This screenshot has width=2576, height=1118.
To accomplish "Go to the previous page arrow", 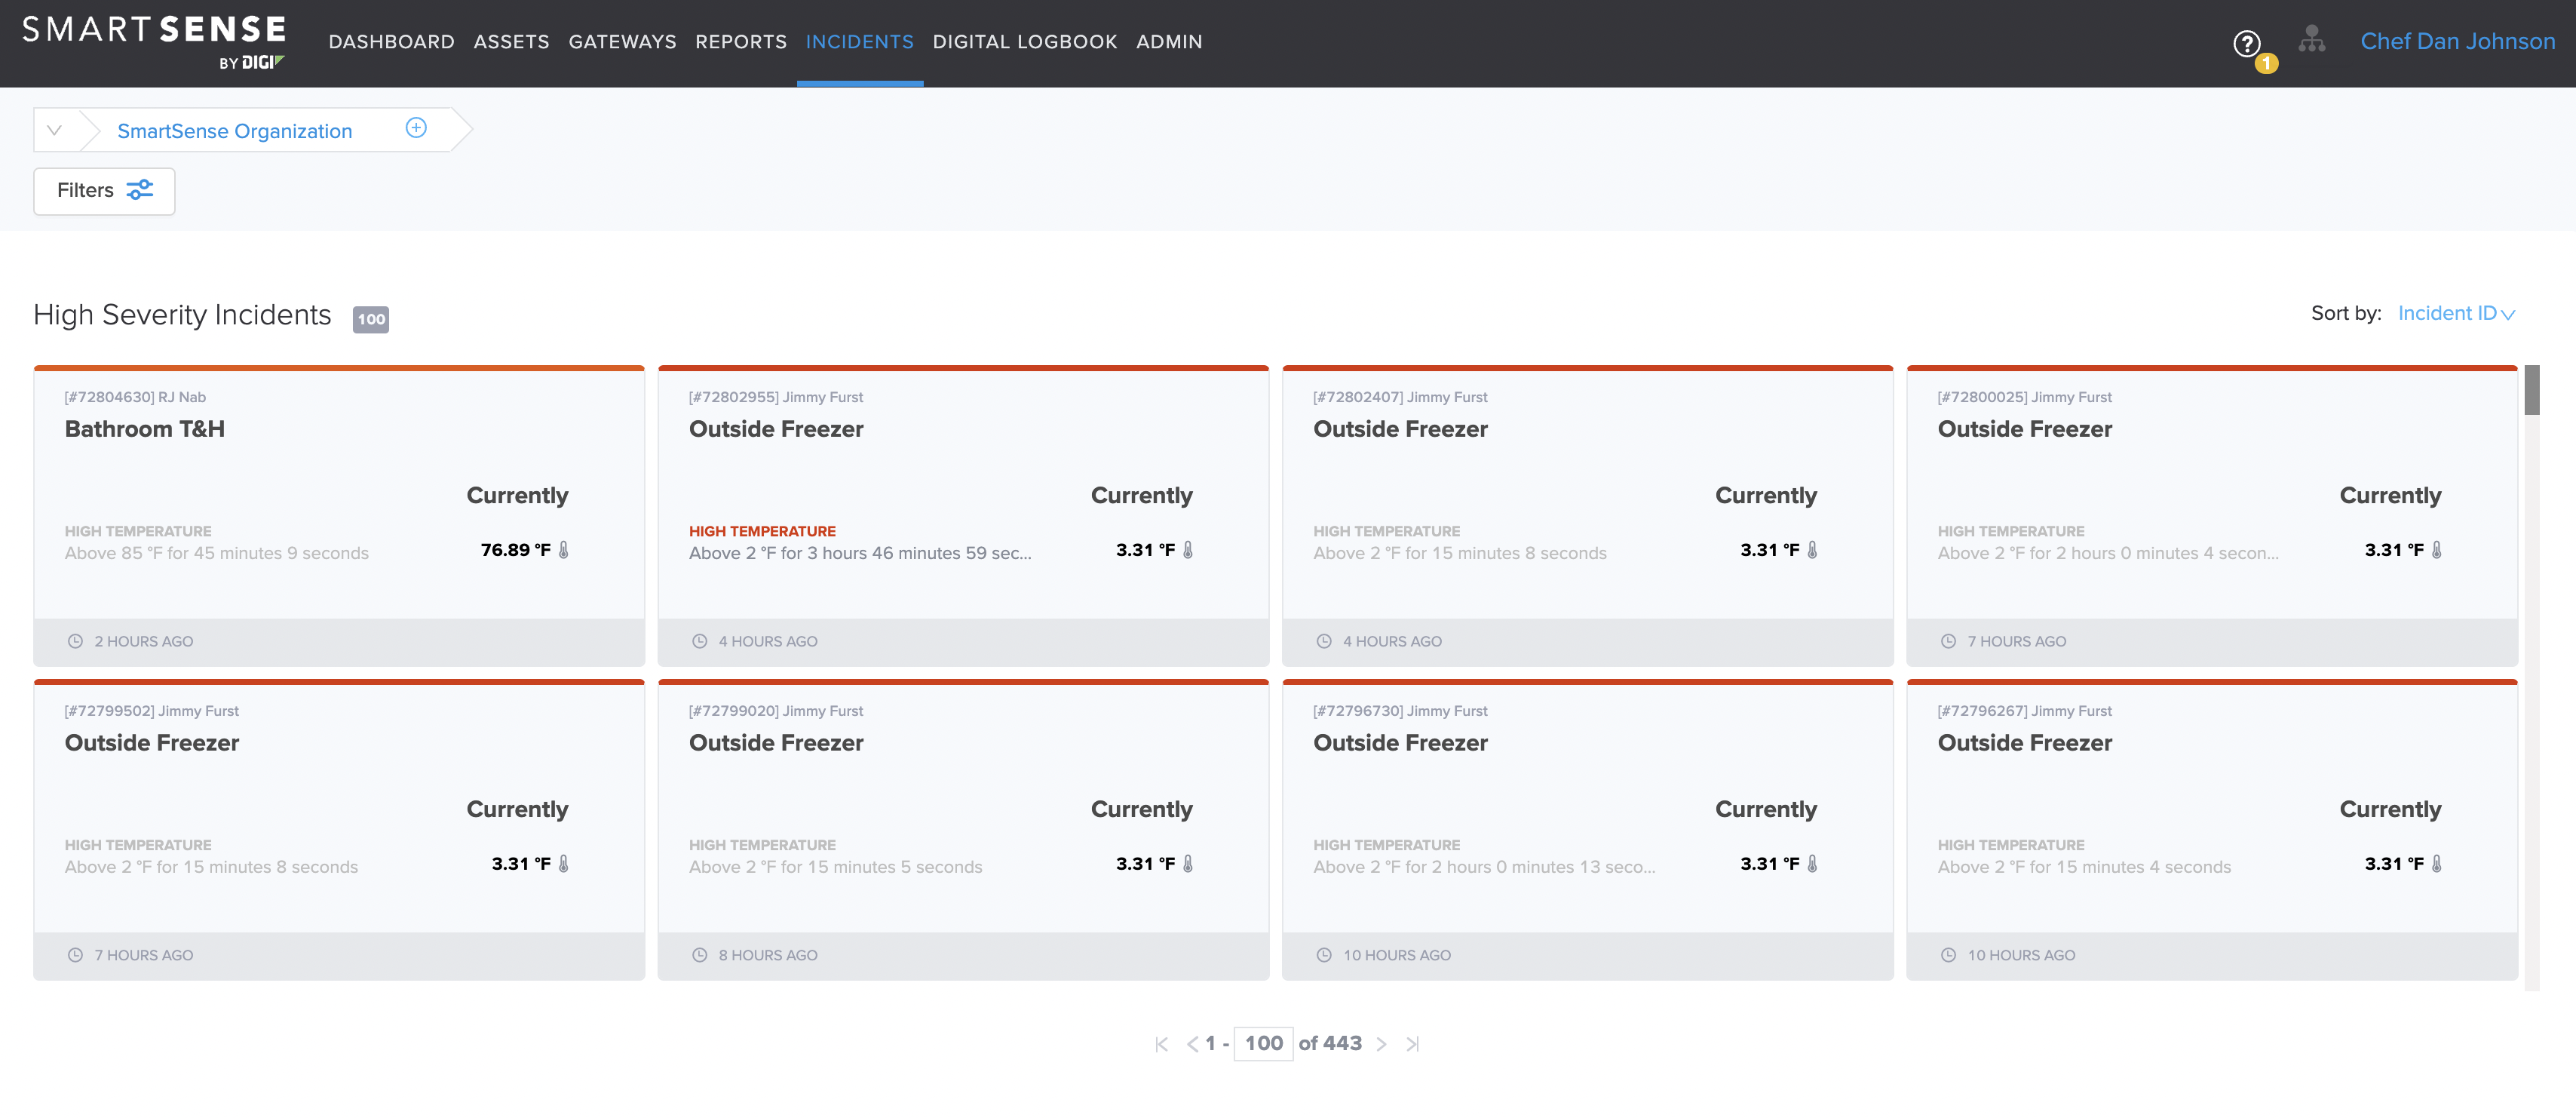I will pos(1192,1044).
